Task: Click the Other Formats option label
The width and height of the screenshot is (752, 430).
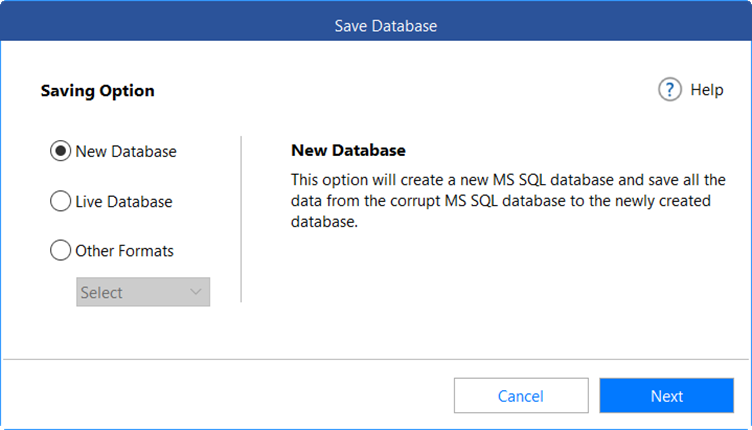Action: pyautogui.click(x=125, y=251)
